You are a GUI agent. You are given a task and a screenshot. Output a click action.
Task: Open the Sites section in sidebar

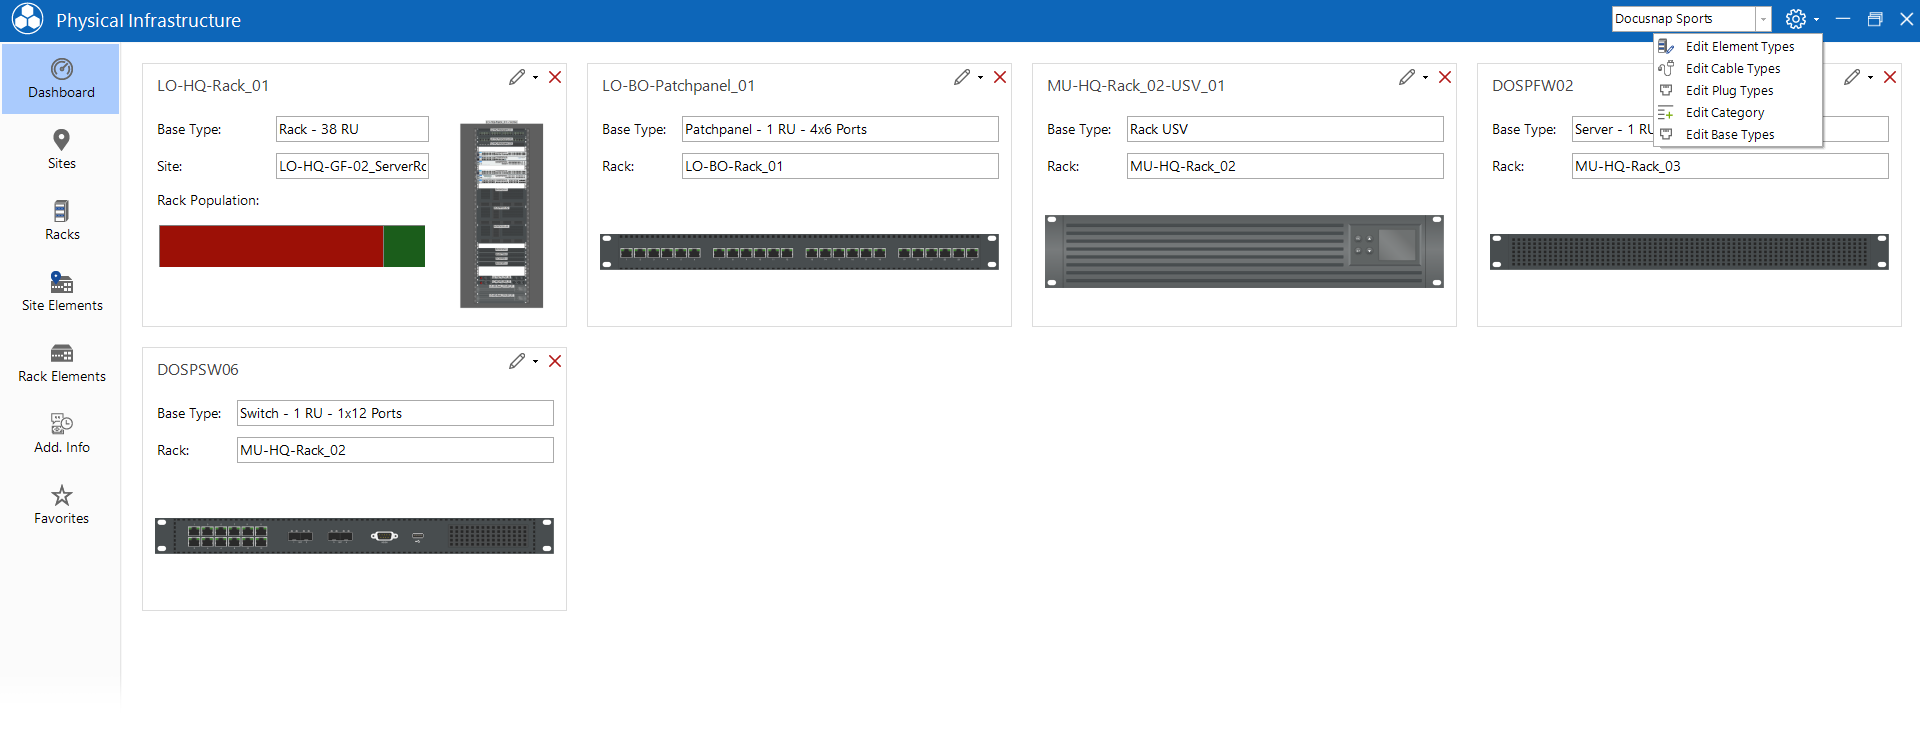pos(61,149)
